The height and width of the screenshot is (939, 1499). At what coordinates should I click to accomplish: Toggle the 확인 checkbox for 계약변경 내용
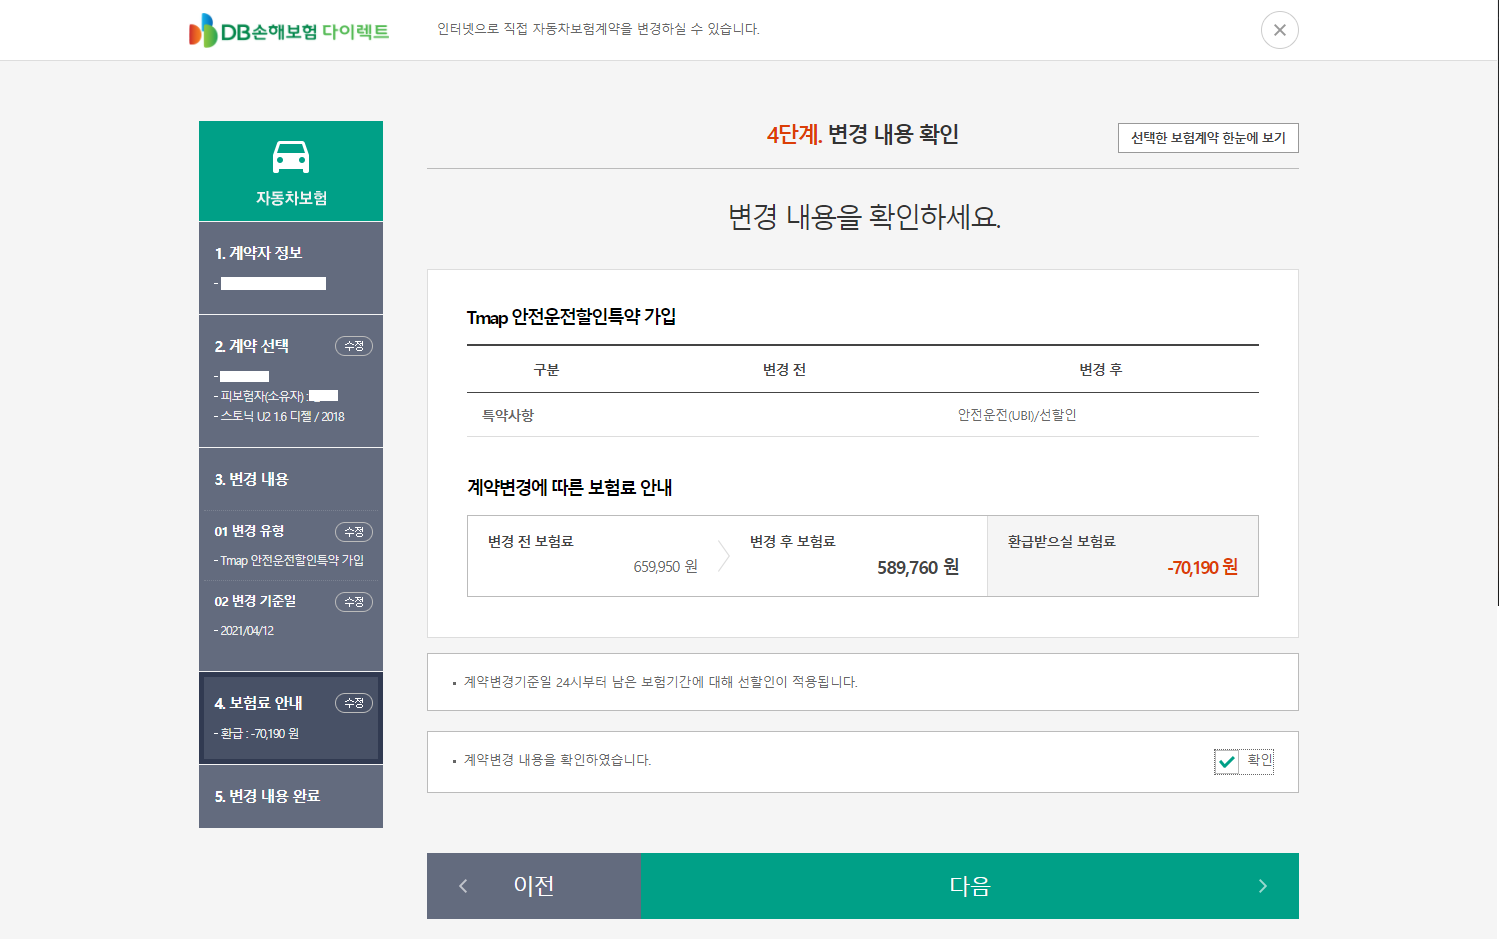coord(1226,762)
